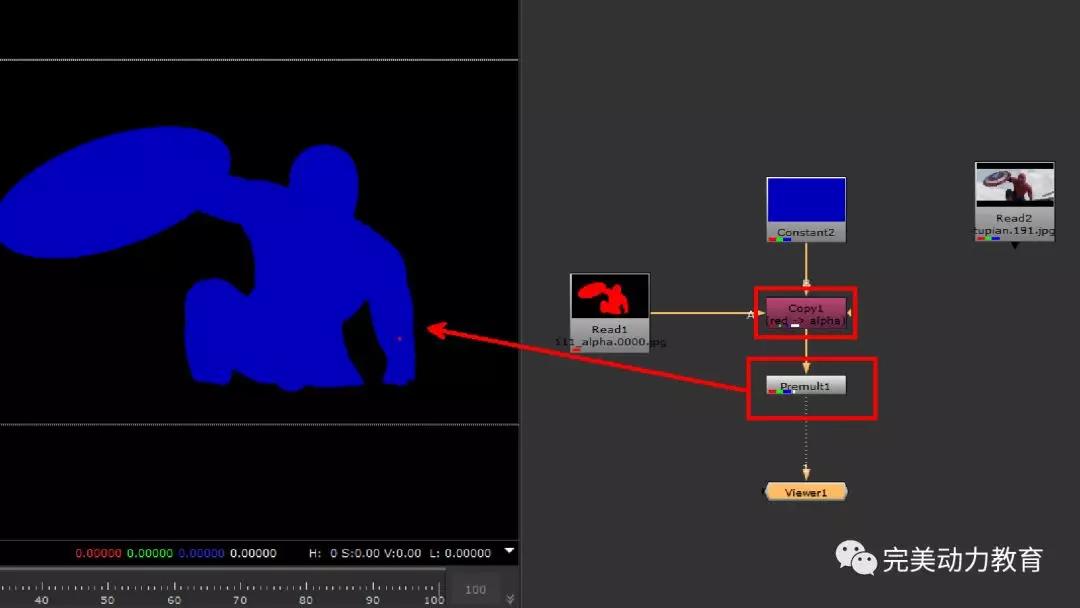The width and height of the screenshot is (1080, 608).
Task: Select the Constant2 node
Action: pyautogui.click(x=806, y=209)
